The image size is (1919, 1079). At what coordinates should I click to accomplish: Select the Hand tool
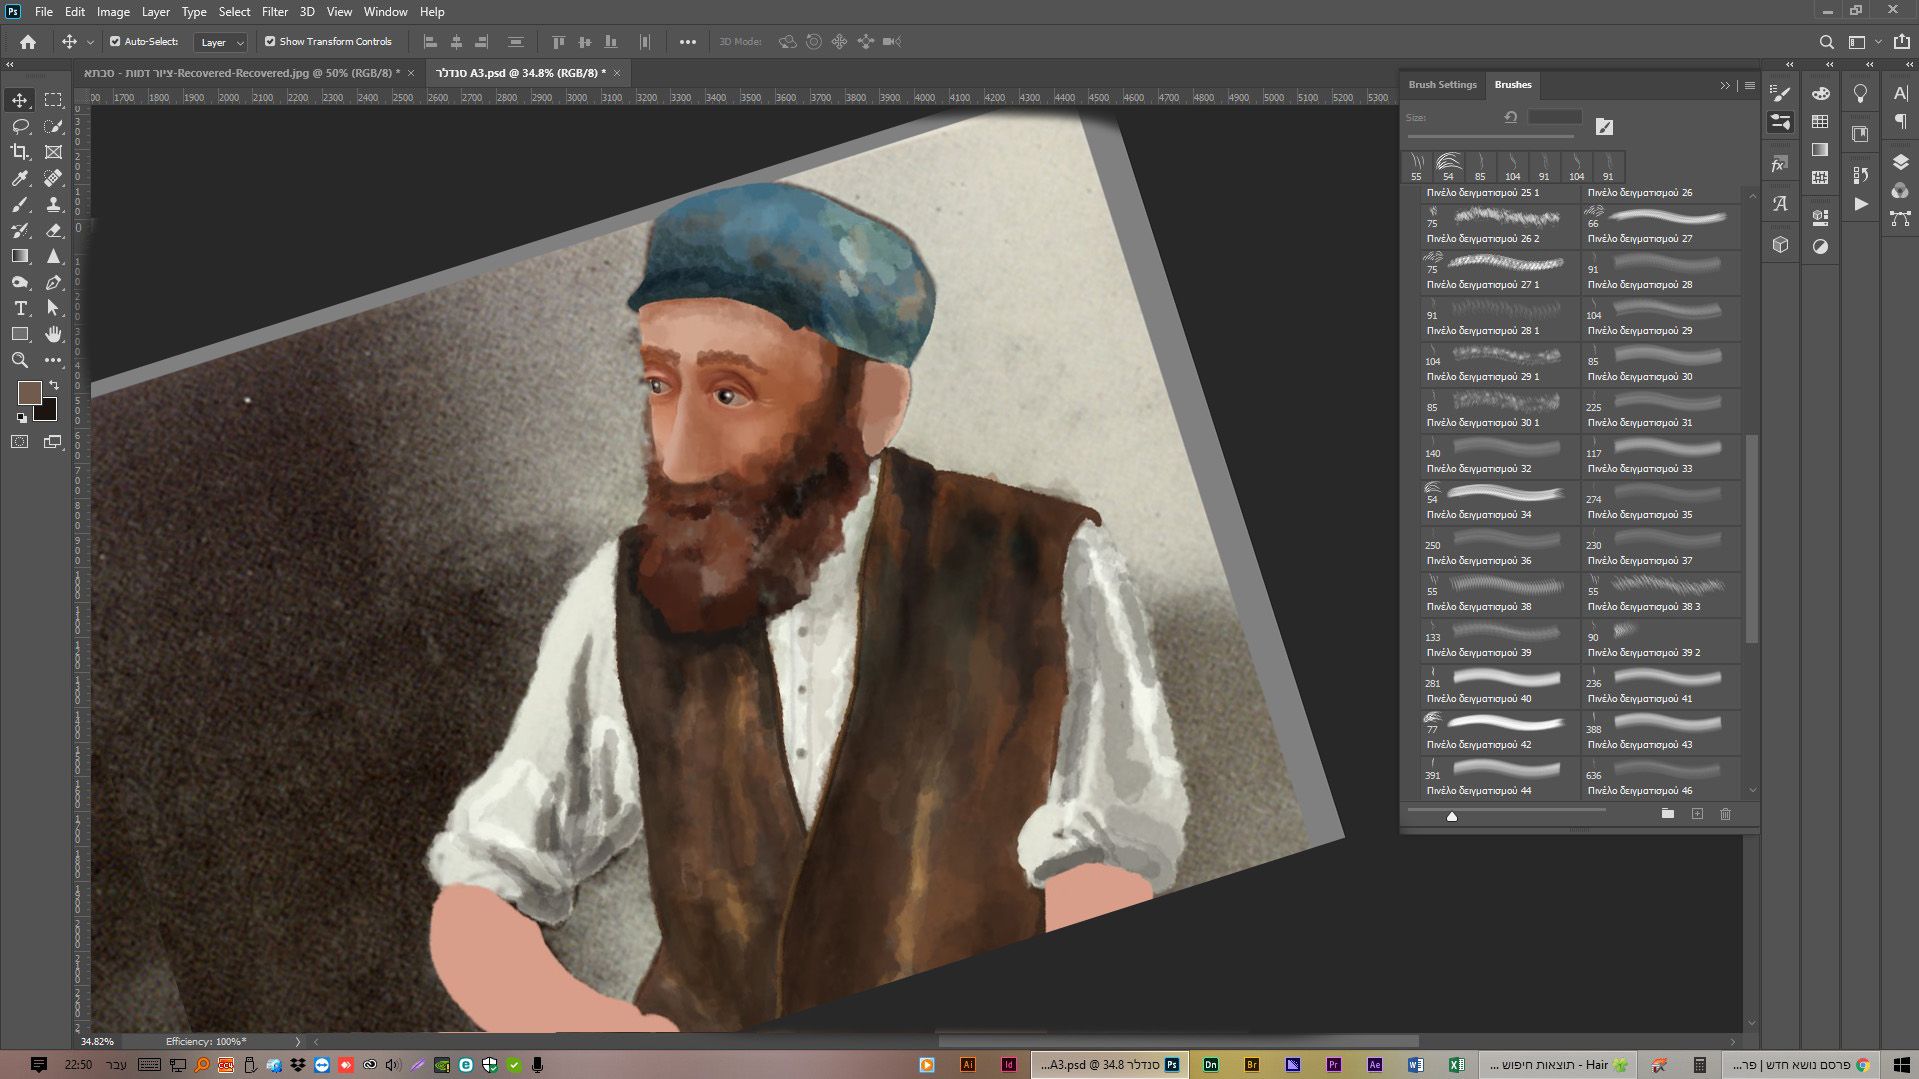54,334
